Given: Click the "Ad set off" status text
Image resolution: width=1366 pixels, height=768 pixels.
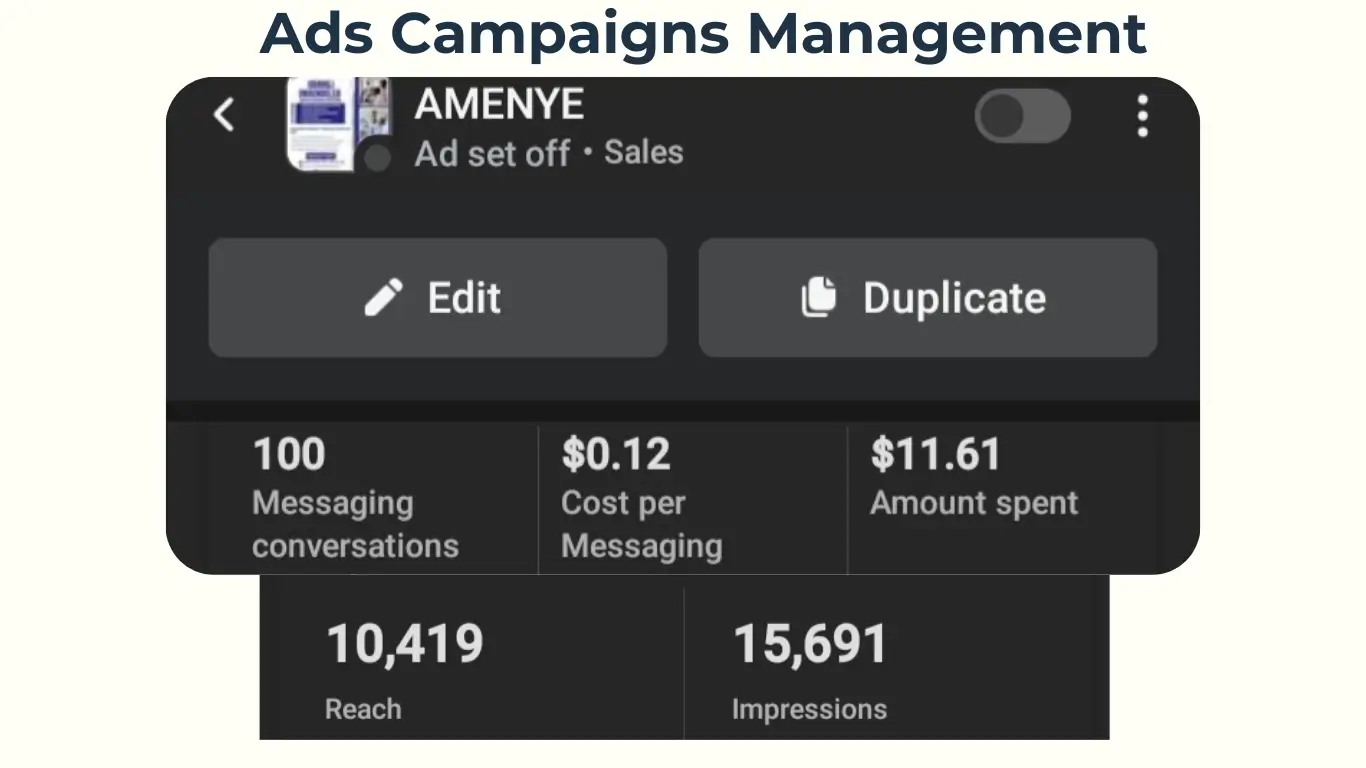Looking at the screenshot, I should coord(492,154).
